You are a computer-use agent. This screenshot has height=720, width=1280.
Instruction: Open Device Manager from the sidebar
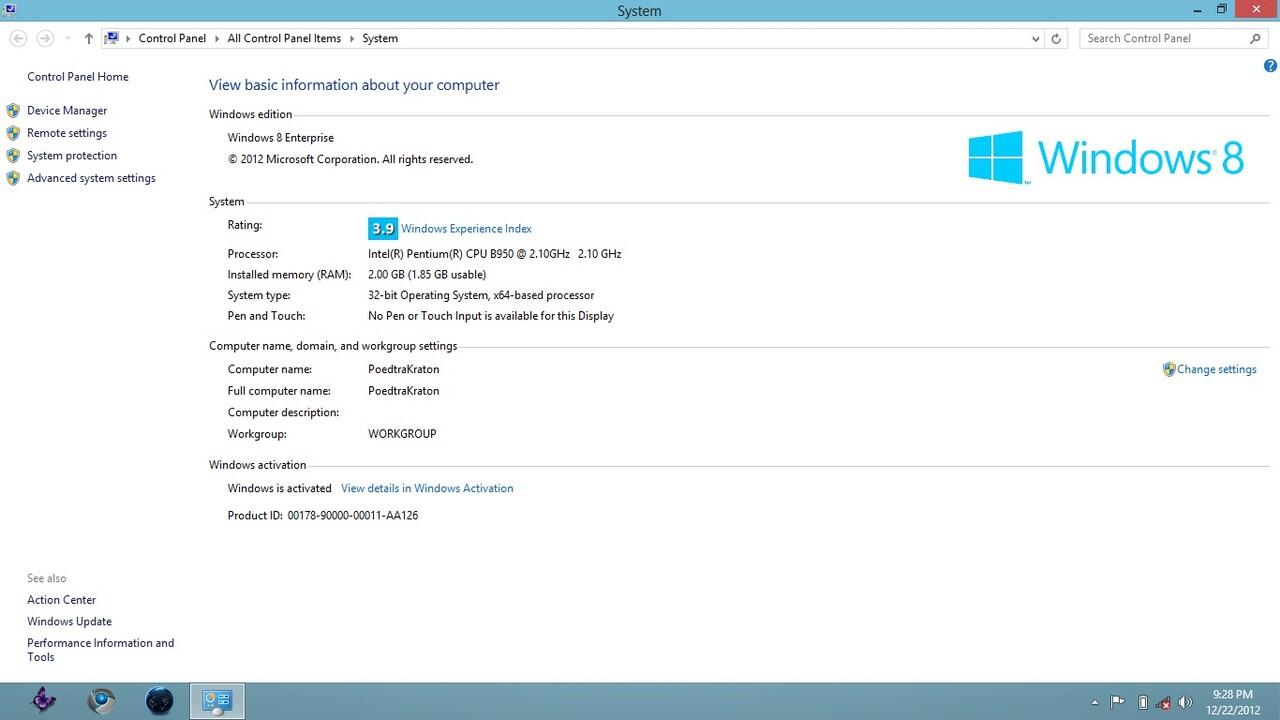click(x=67, y=111)
